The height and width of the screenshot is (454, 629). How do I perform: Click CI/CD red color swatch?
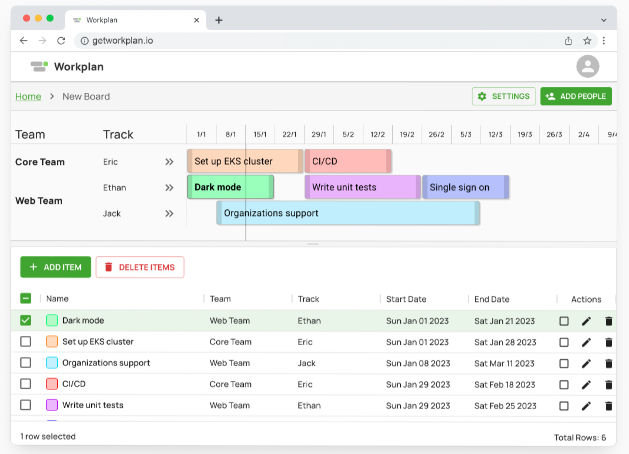coord(52,384)
